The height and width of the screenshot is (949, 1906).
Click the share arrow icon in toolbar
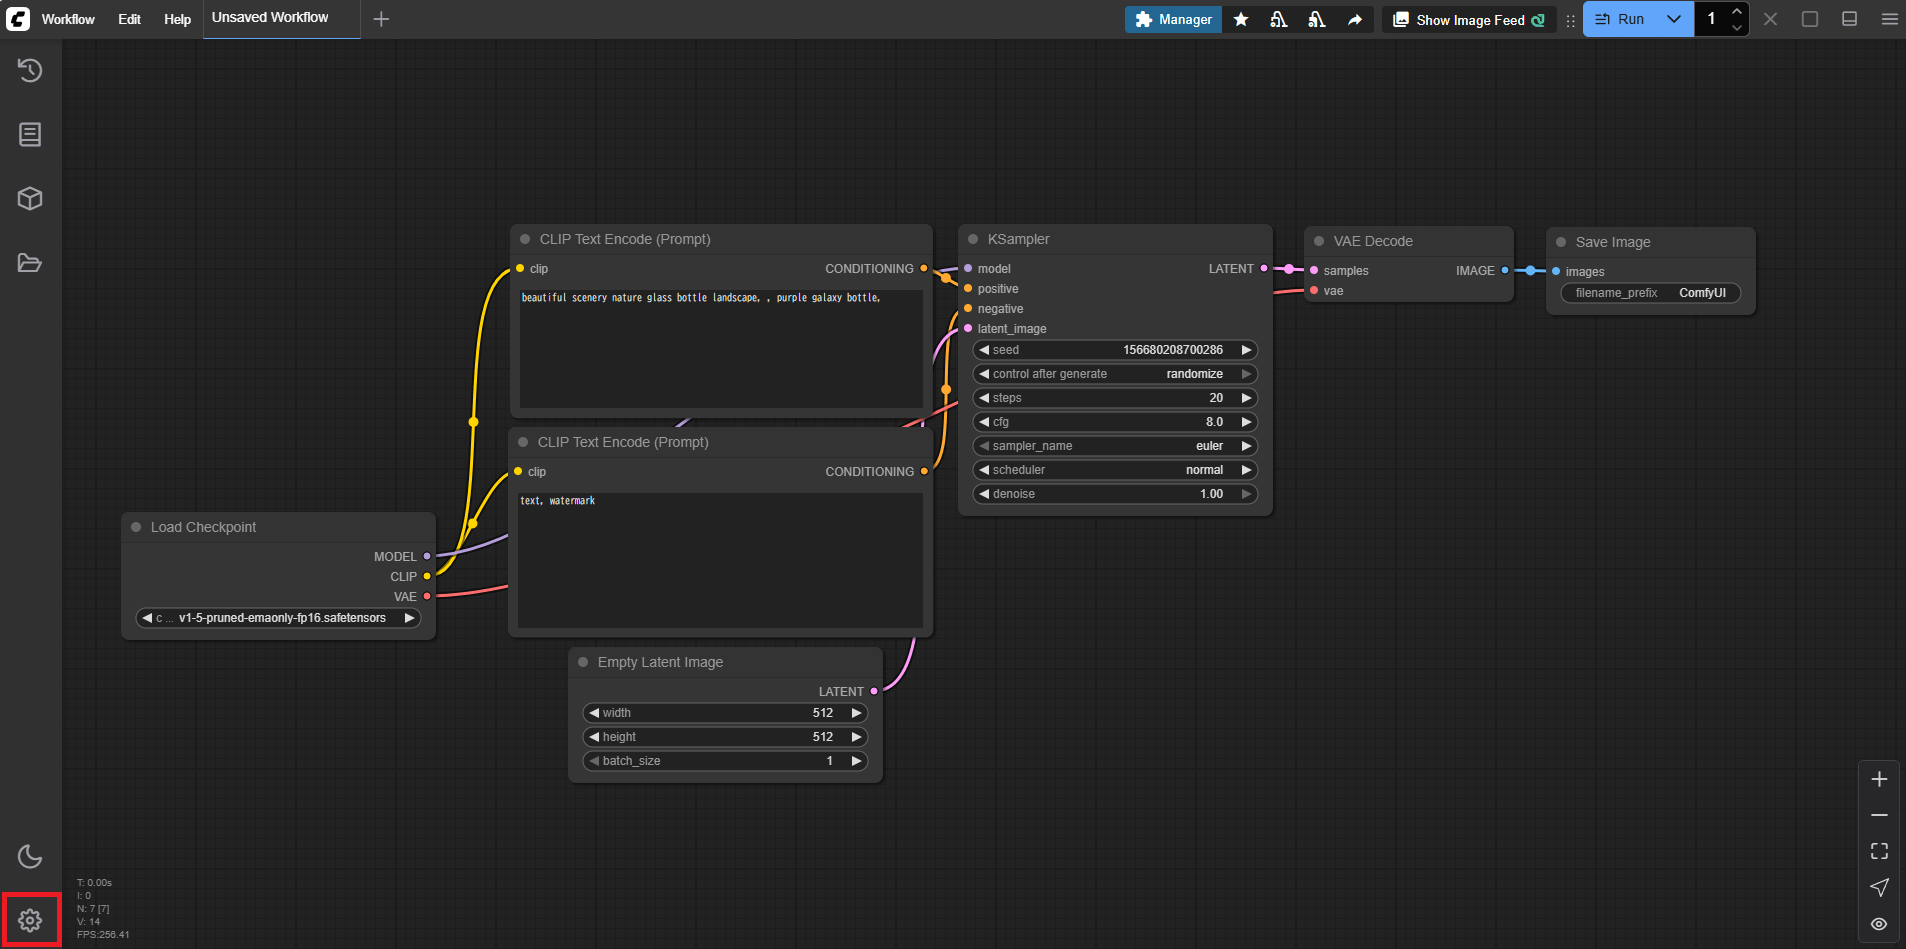pos(1354,19)
